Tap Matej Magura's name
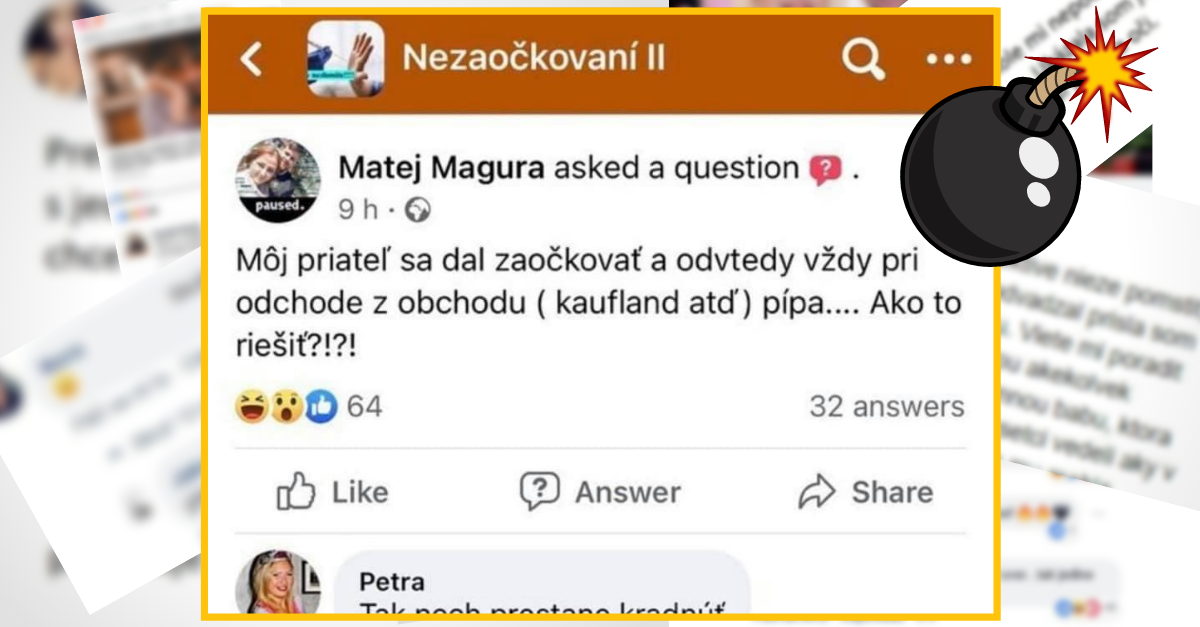Image resolution: width=1200 pixels, height=627 pixels. pos(437,167)
